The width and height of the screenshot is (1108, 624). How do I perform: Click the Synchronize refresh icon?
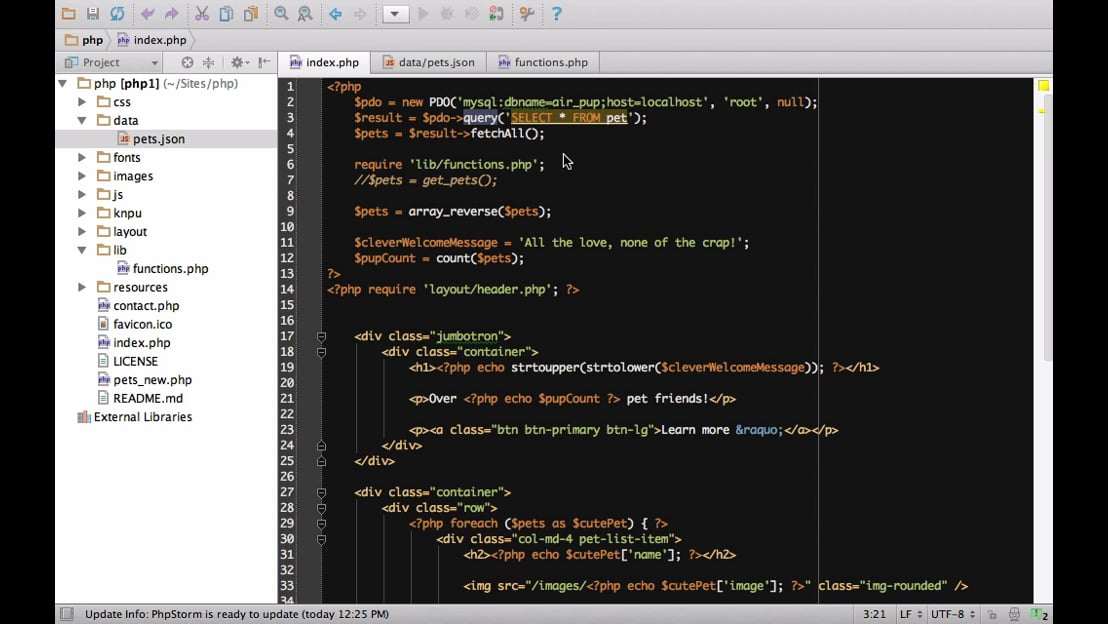point(117,13)
